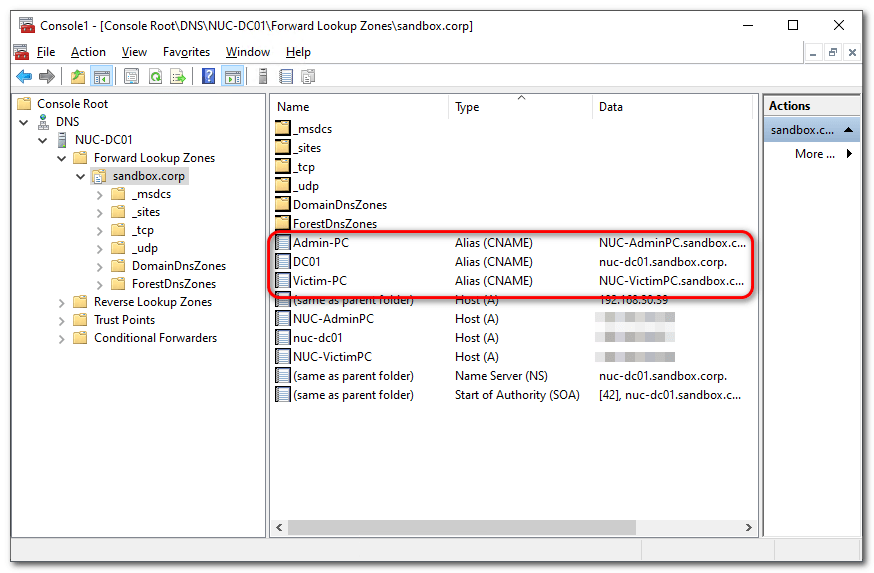Viewport: 874px width, 573px height.
Task: Click the New Record document icon
Action: pos(286,76)
